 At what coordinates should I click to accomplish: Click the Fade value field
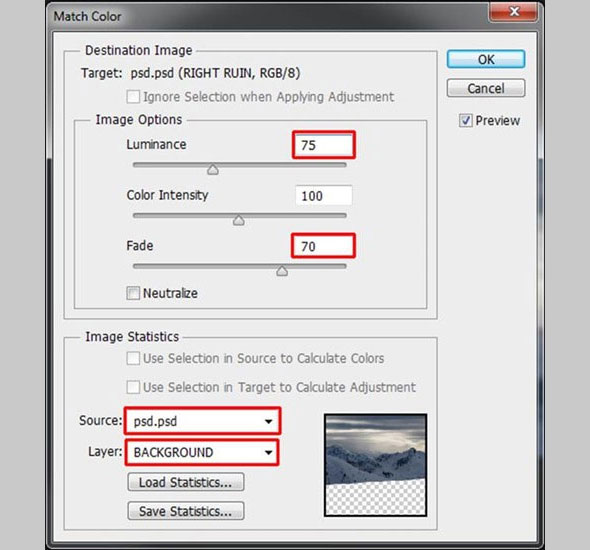click(x=323, y=246)
